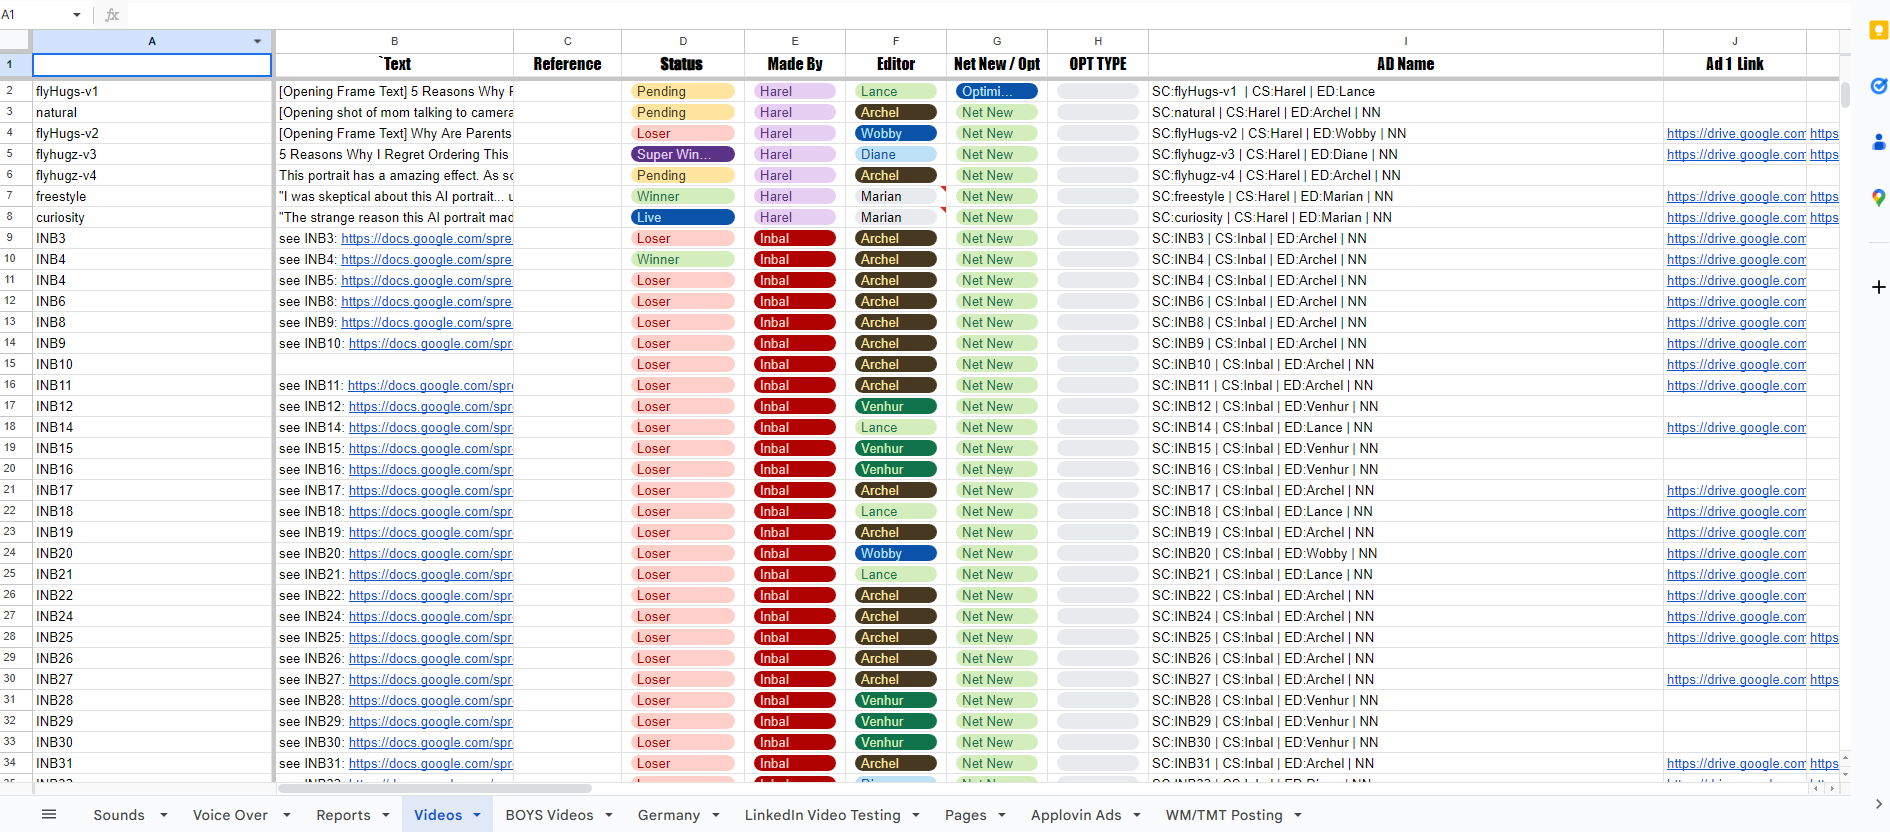The width and height of the screenshot is (1890, 832).
Task: Open the Google Keep side panel icon
Action: click(x=1878, y=31)
